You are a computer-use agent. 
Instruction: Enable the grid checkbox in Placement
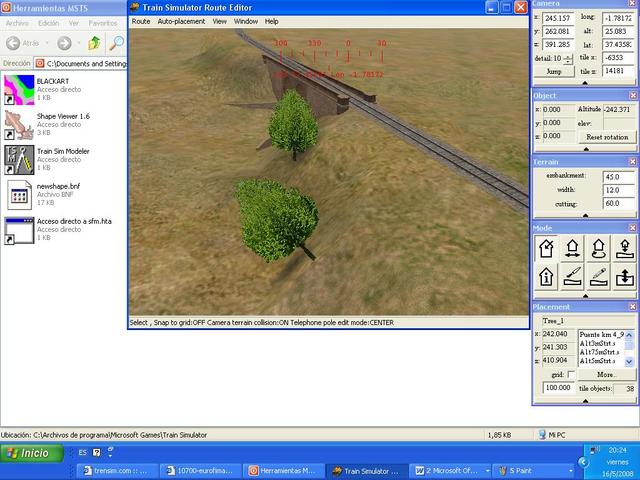[x=571, y=374]
